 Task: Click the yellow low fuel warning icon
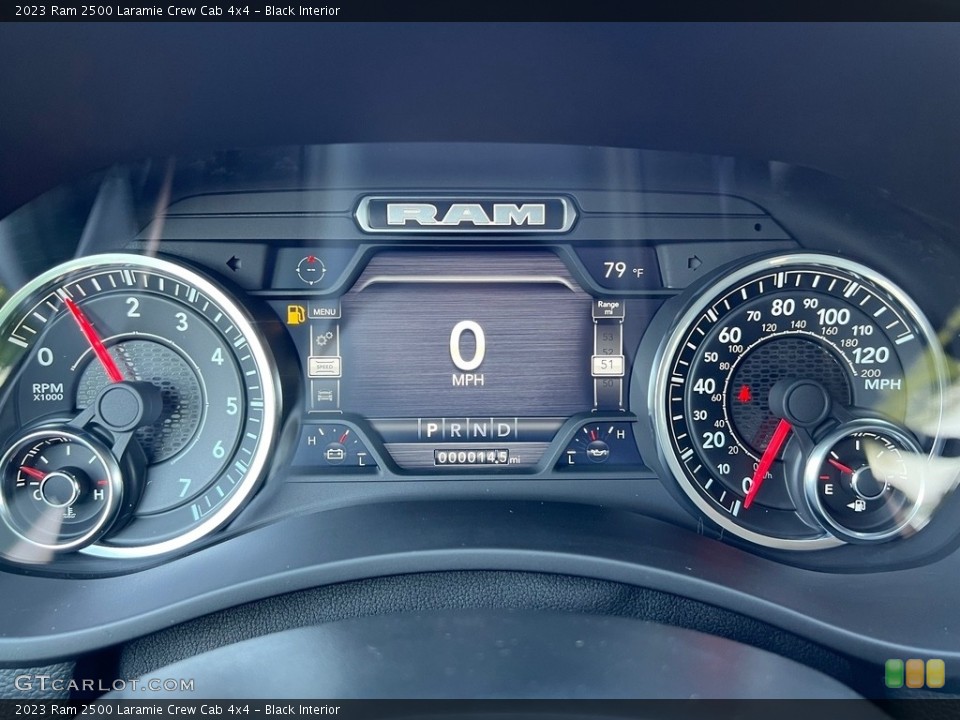[x=296, y=314]
